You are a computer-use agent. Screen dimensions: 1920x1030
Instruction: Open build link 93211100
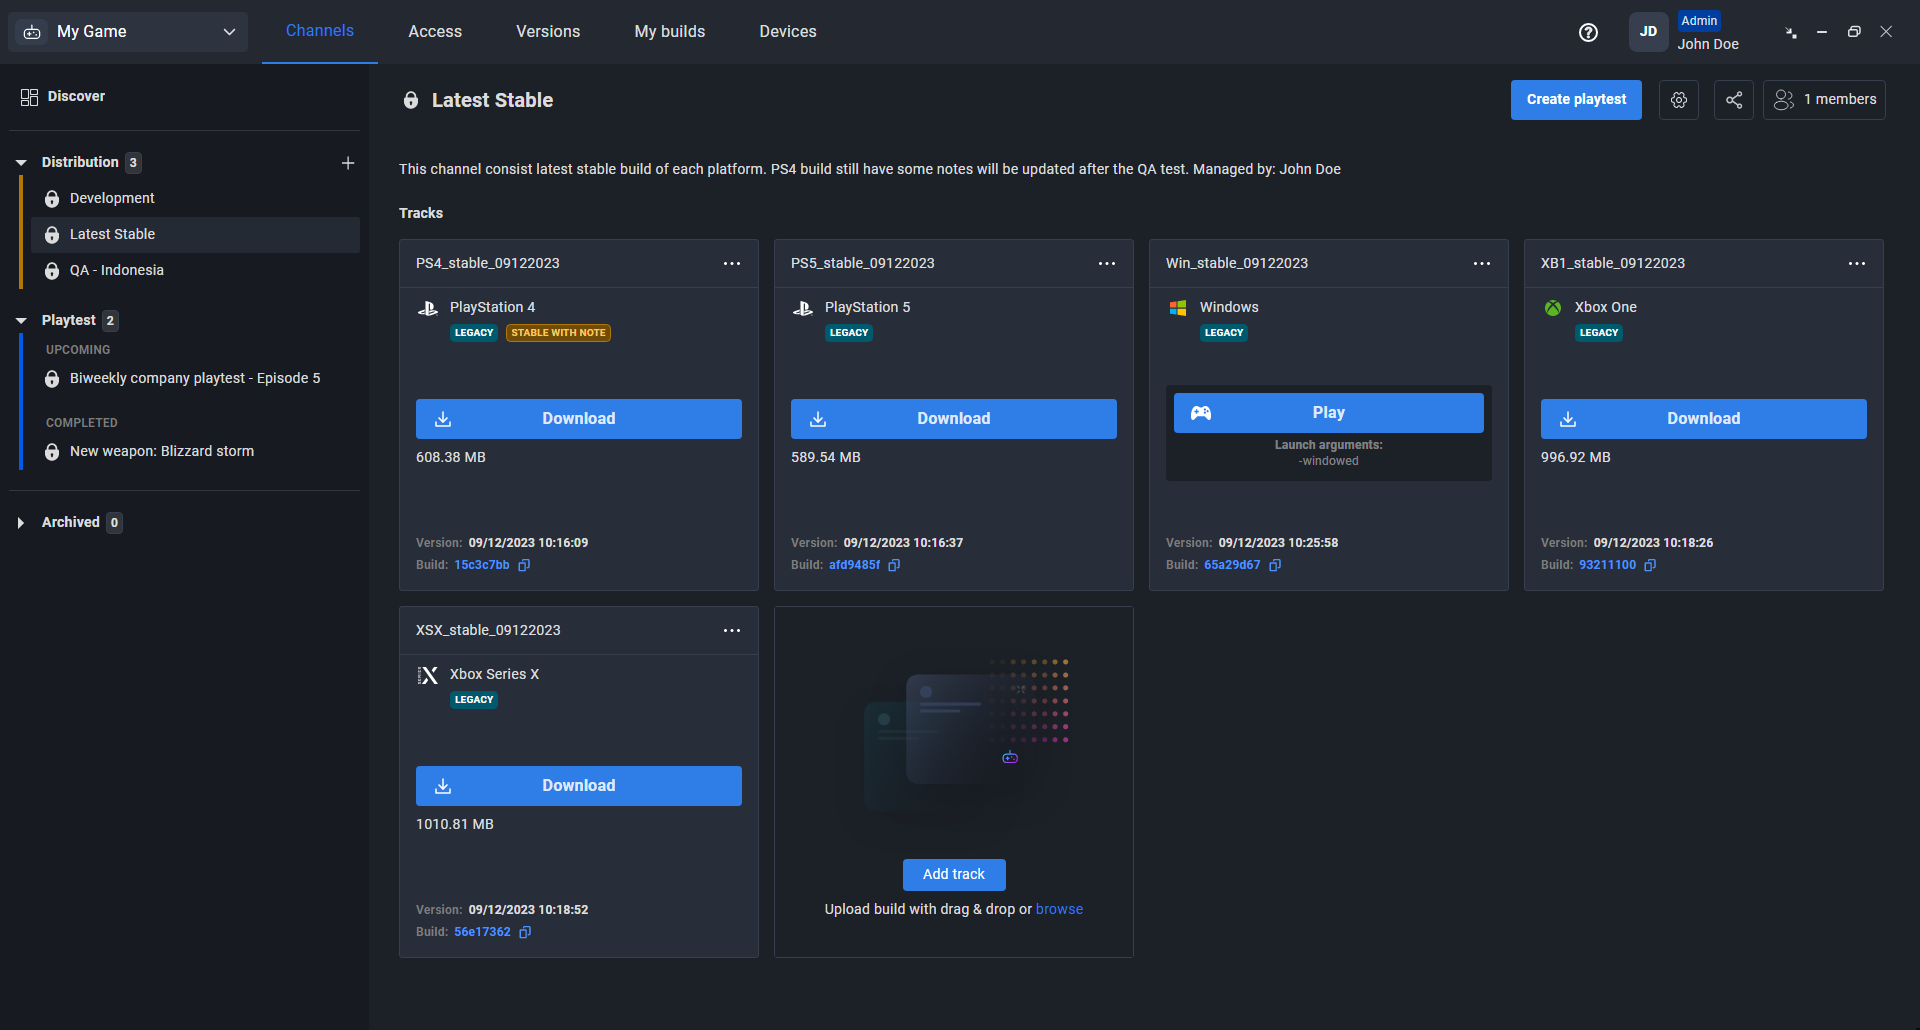pyautogui.click(x=1607, y=565)
